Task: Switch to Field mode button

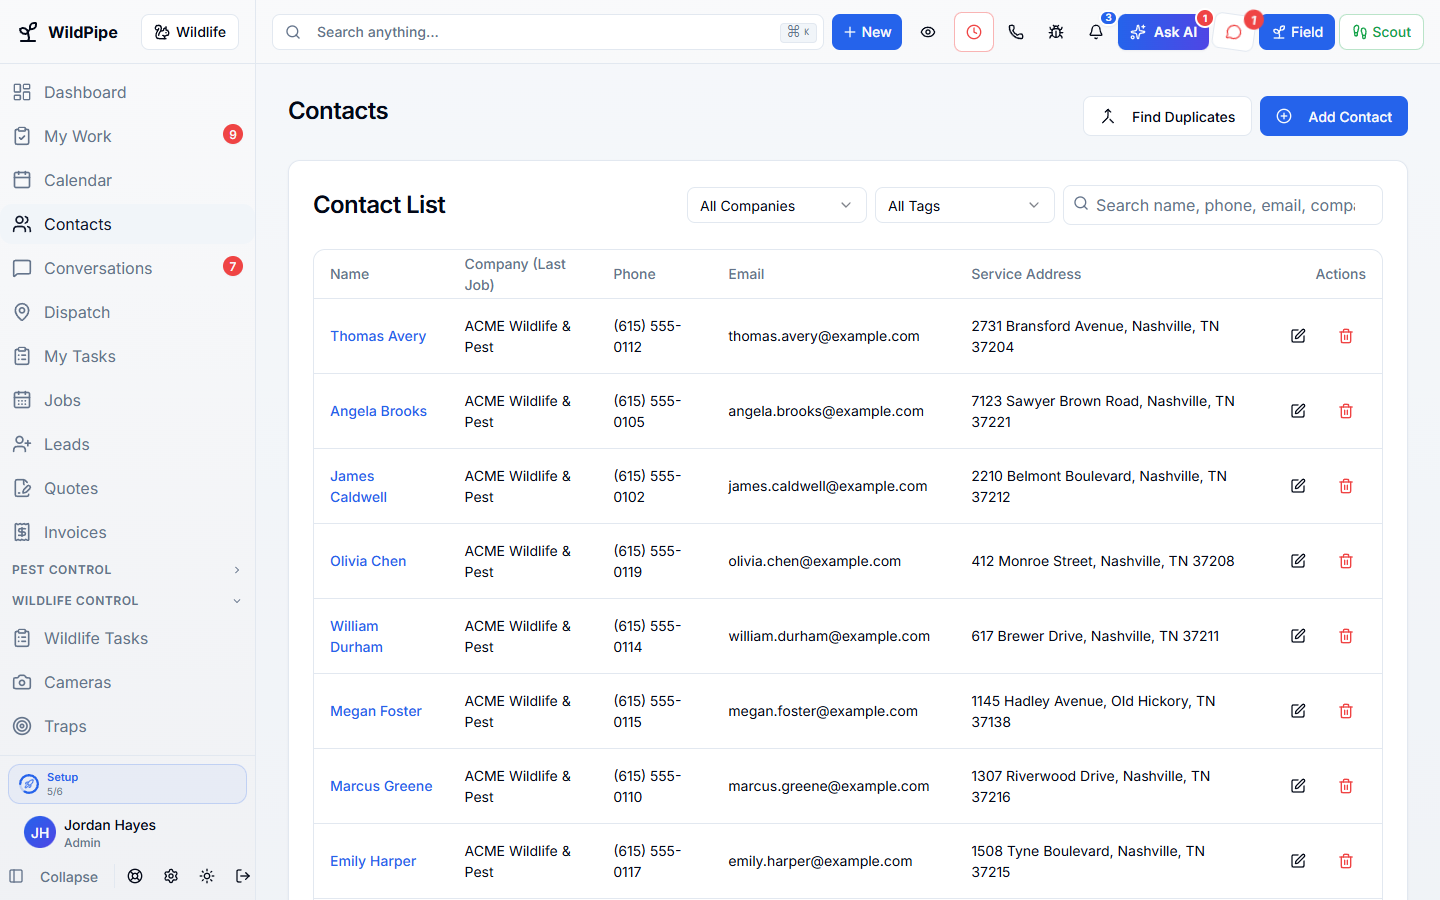Action: pos(1297,32)
